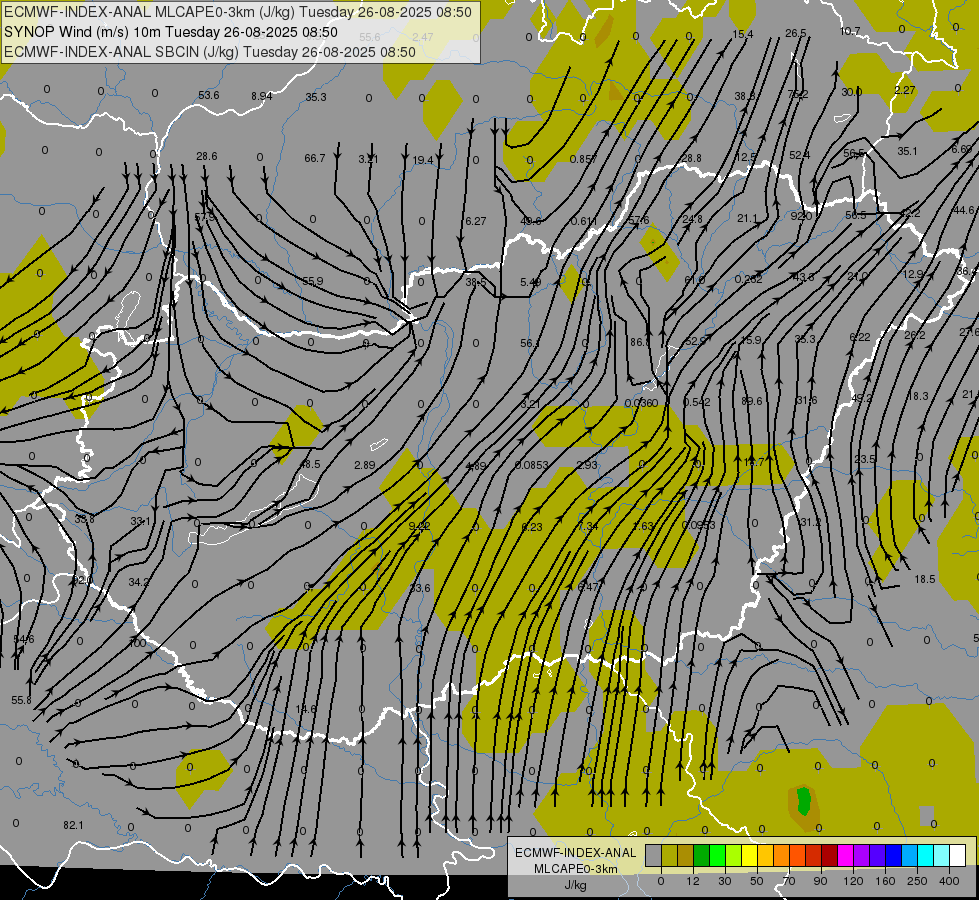This screenshot has width=979, height=900.
Task: Select the lime green legend swatch at 30
Action: pyautogui.click(x=734, y=855)
